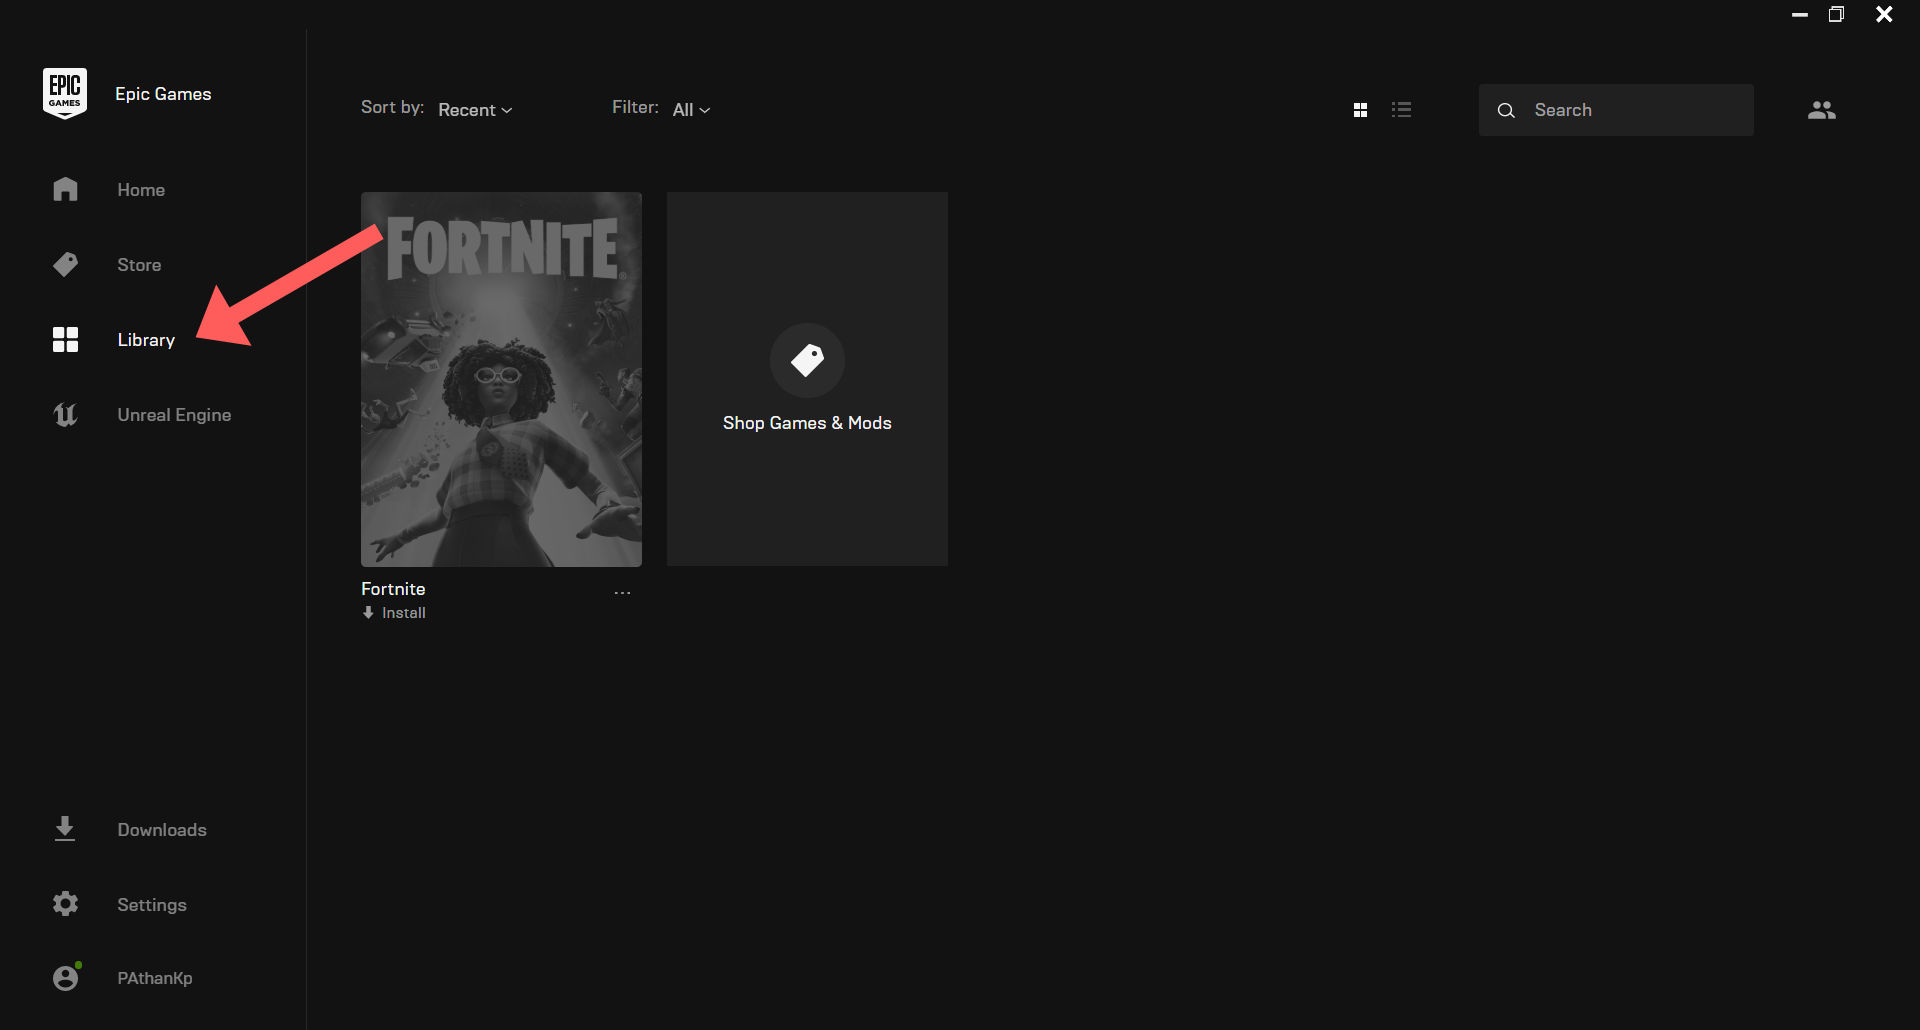Screen dimensions: 1920x1030
Task: Click the Fortnite title label
Action: tap(393, 588)
